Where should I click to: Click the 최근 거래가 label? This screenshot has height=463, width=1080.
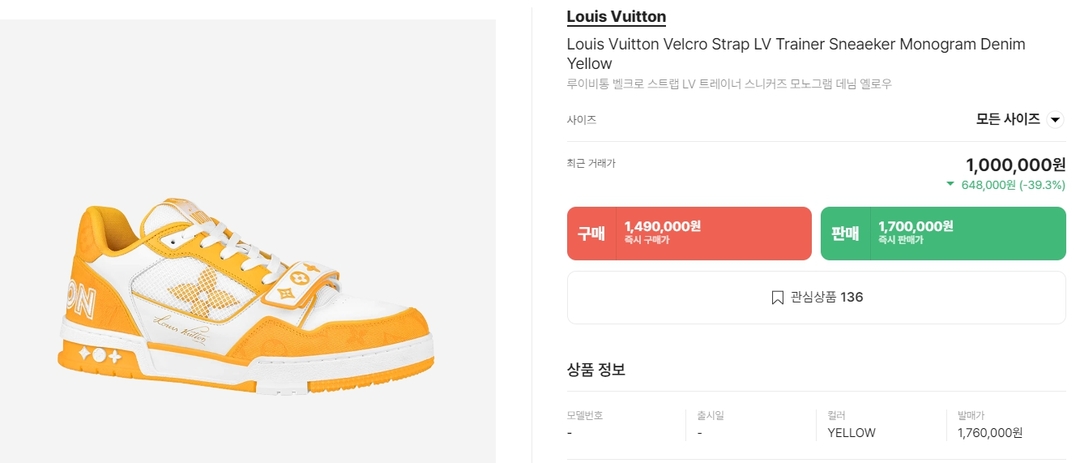[591, 163]
